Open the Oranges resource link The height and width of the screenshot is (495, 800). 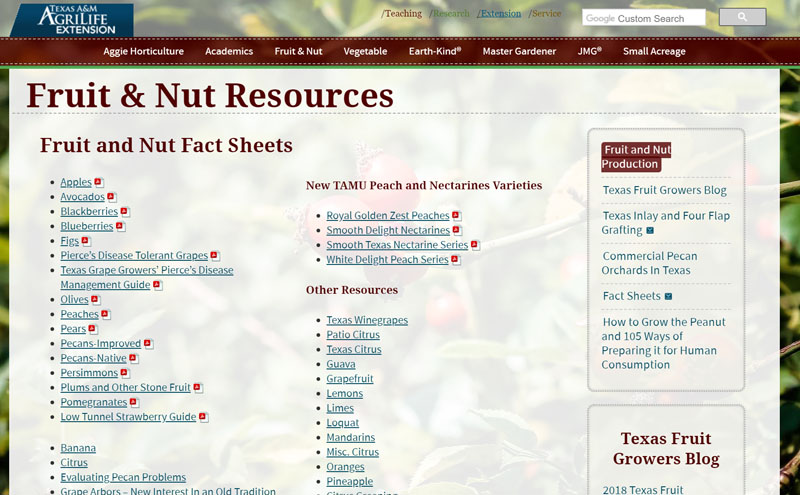click(x=345, y=467)
